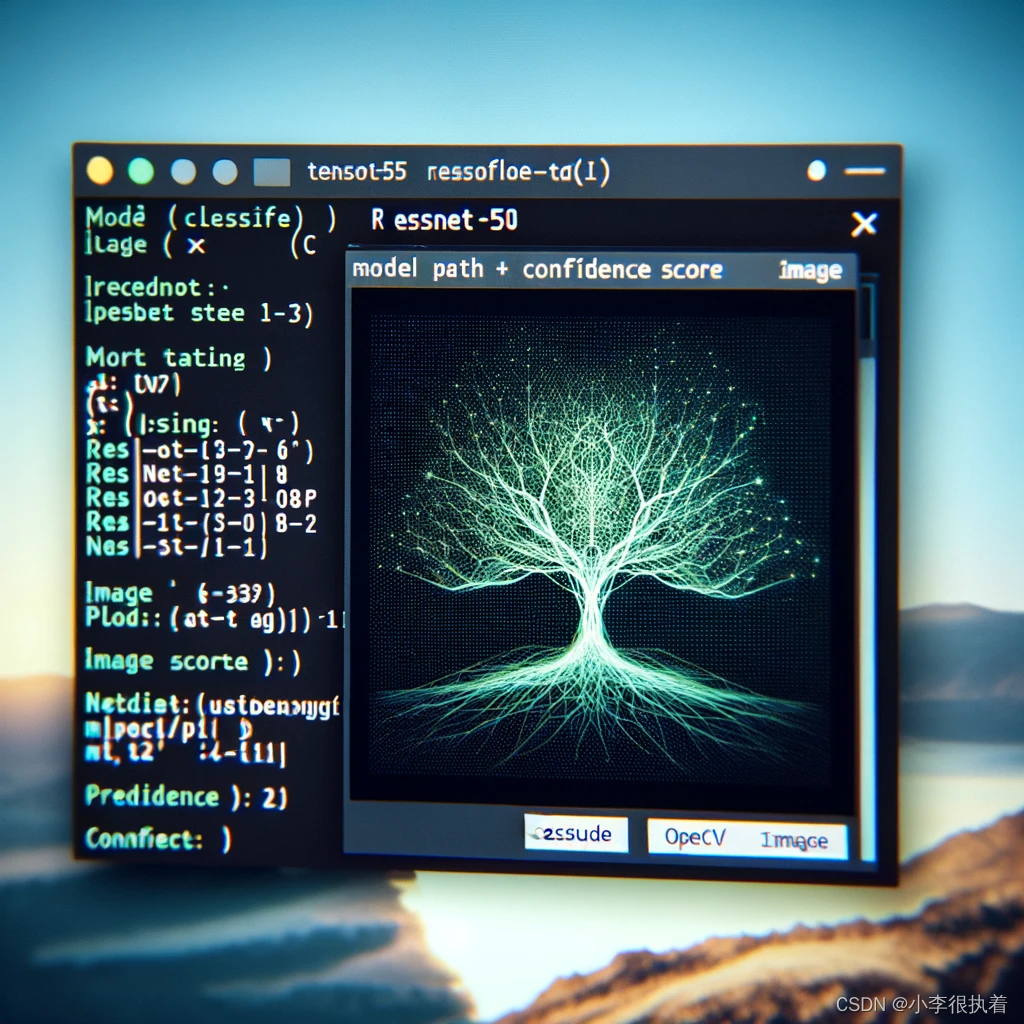Click the yellow traffic-light dot
1024x1024 pixels.
pyautogui.click(x=98, y=170)
